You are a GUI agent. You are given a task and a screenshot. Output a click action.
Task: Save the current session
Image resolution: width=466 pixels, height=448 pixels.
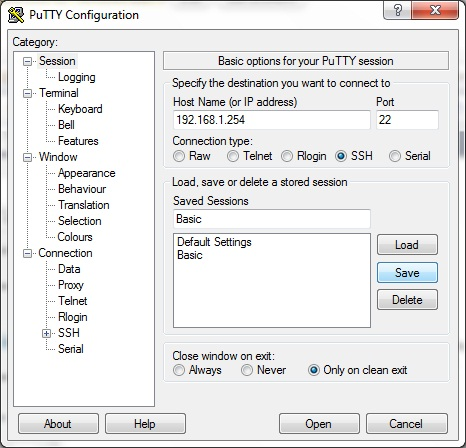[407, 273]
